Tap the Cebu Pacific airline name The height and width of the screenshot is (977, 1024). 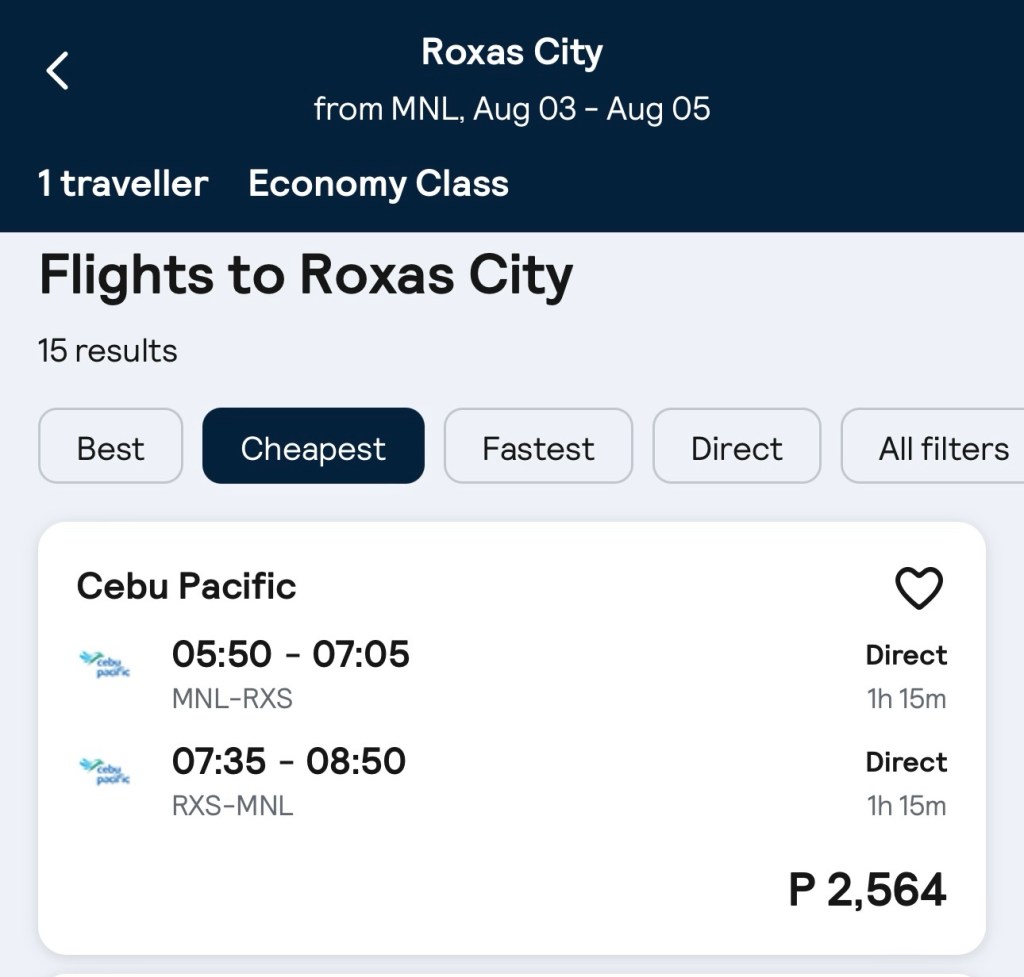coord(187,586)
